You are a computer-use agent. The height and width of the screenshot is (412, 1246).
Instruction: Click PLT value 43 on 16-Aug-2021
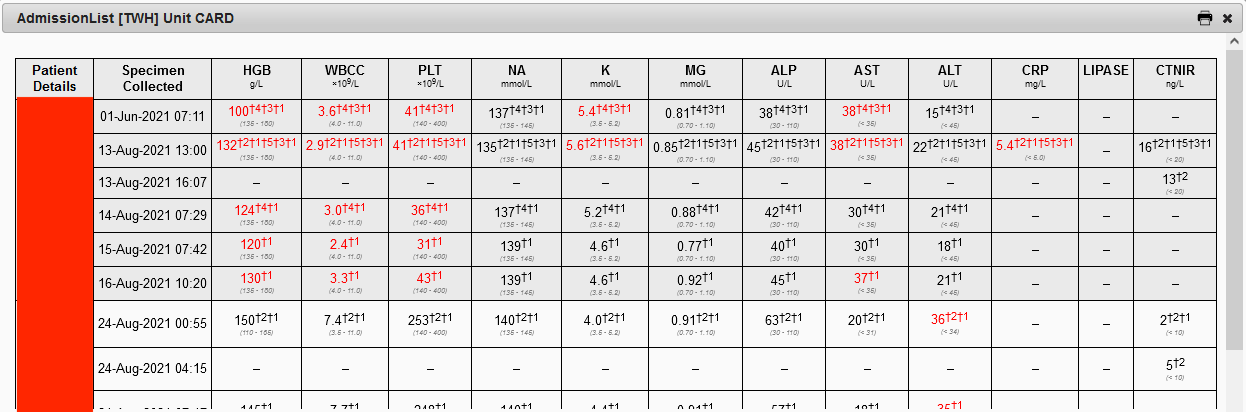coord(430,280)
